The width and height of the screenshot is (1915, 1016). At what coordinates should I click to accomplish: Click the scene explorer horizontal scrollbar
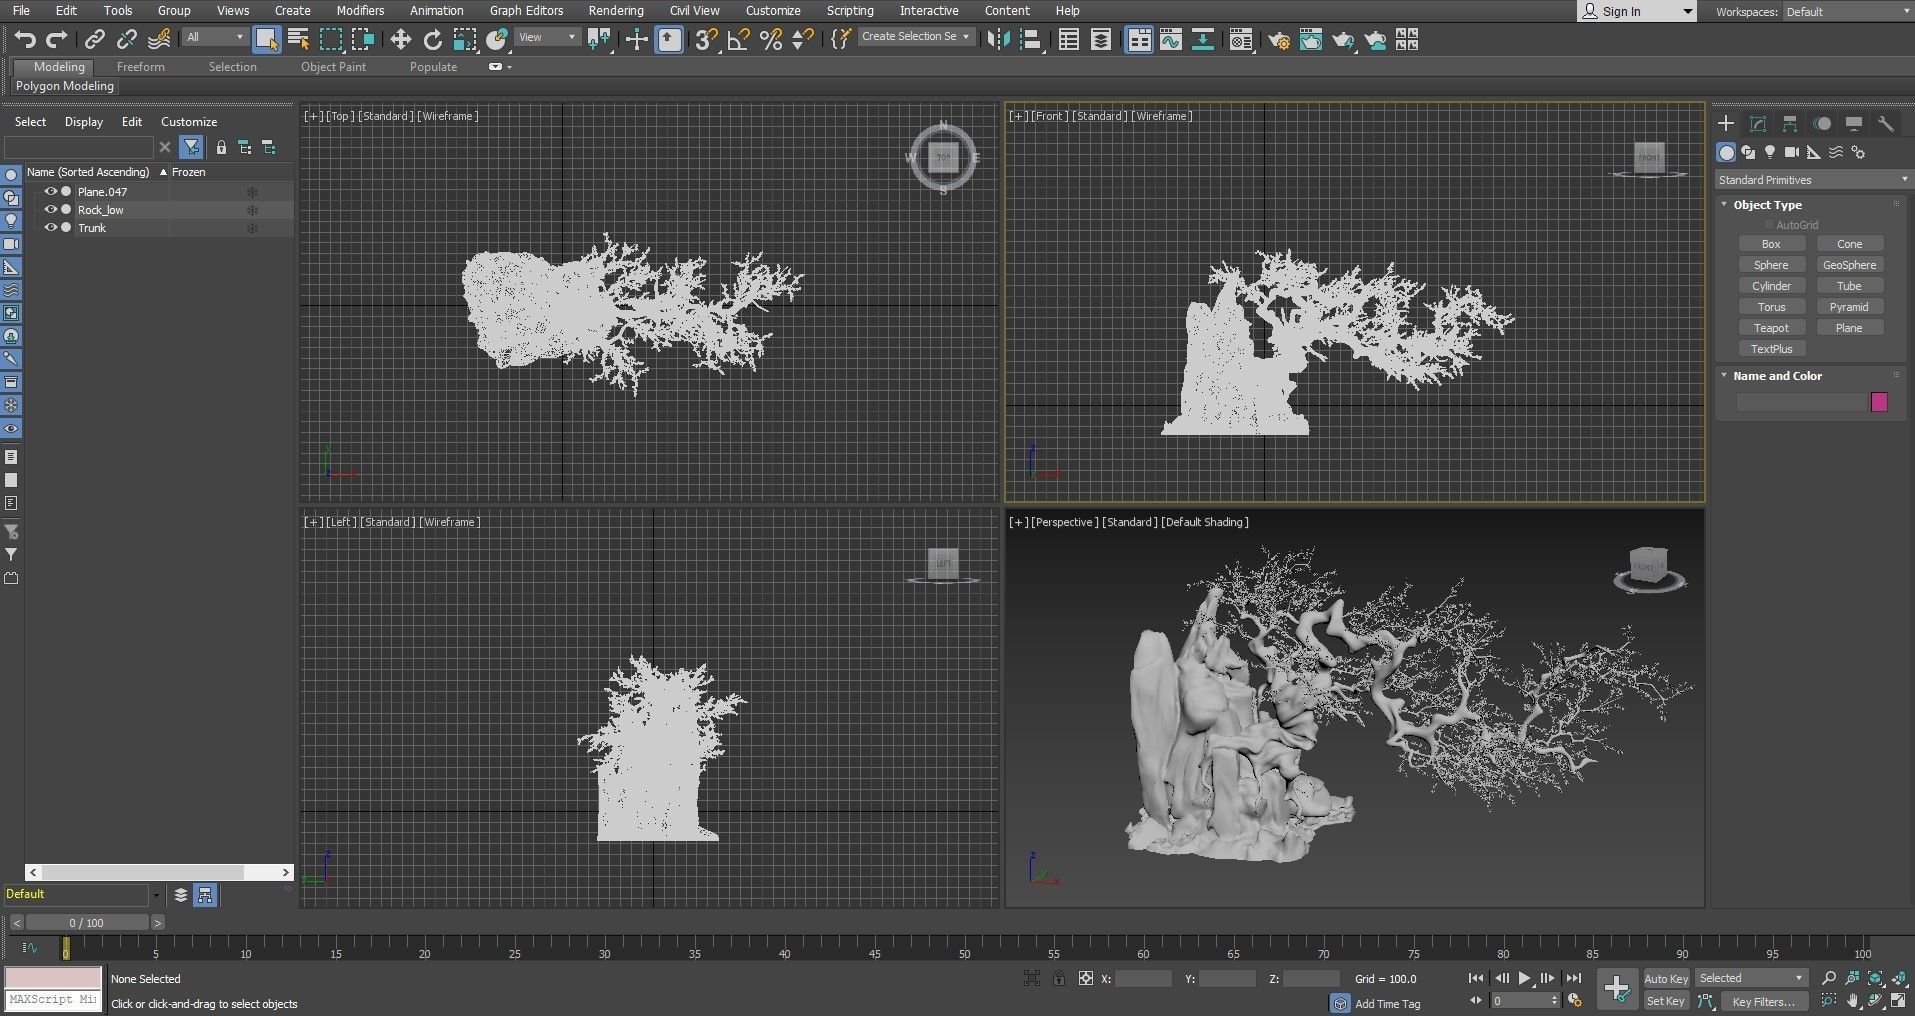(159, 872)
